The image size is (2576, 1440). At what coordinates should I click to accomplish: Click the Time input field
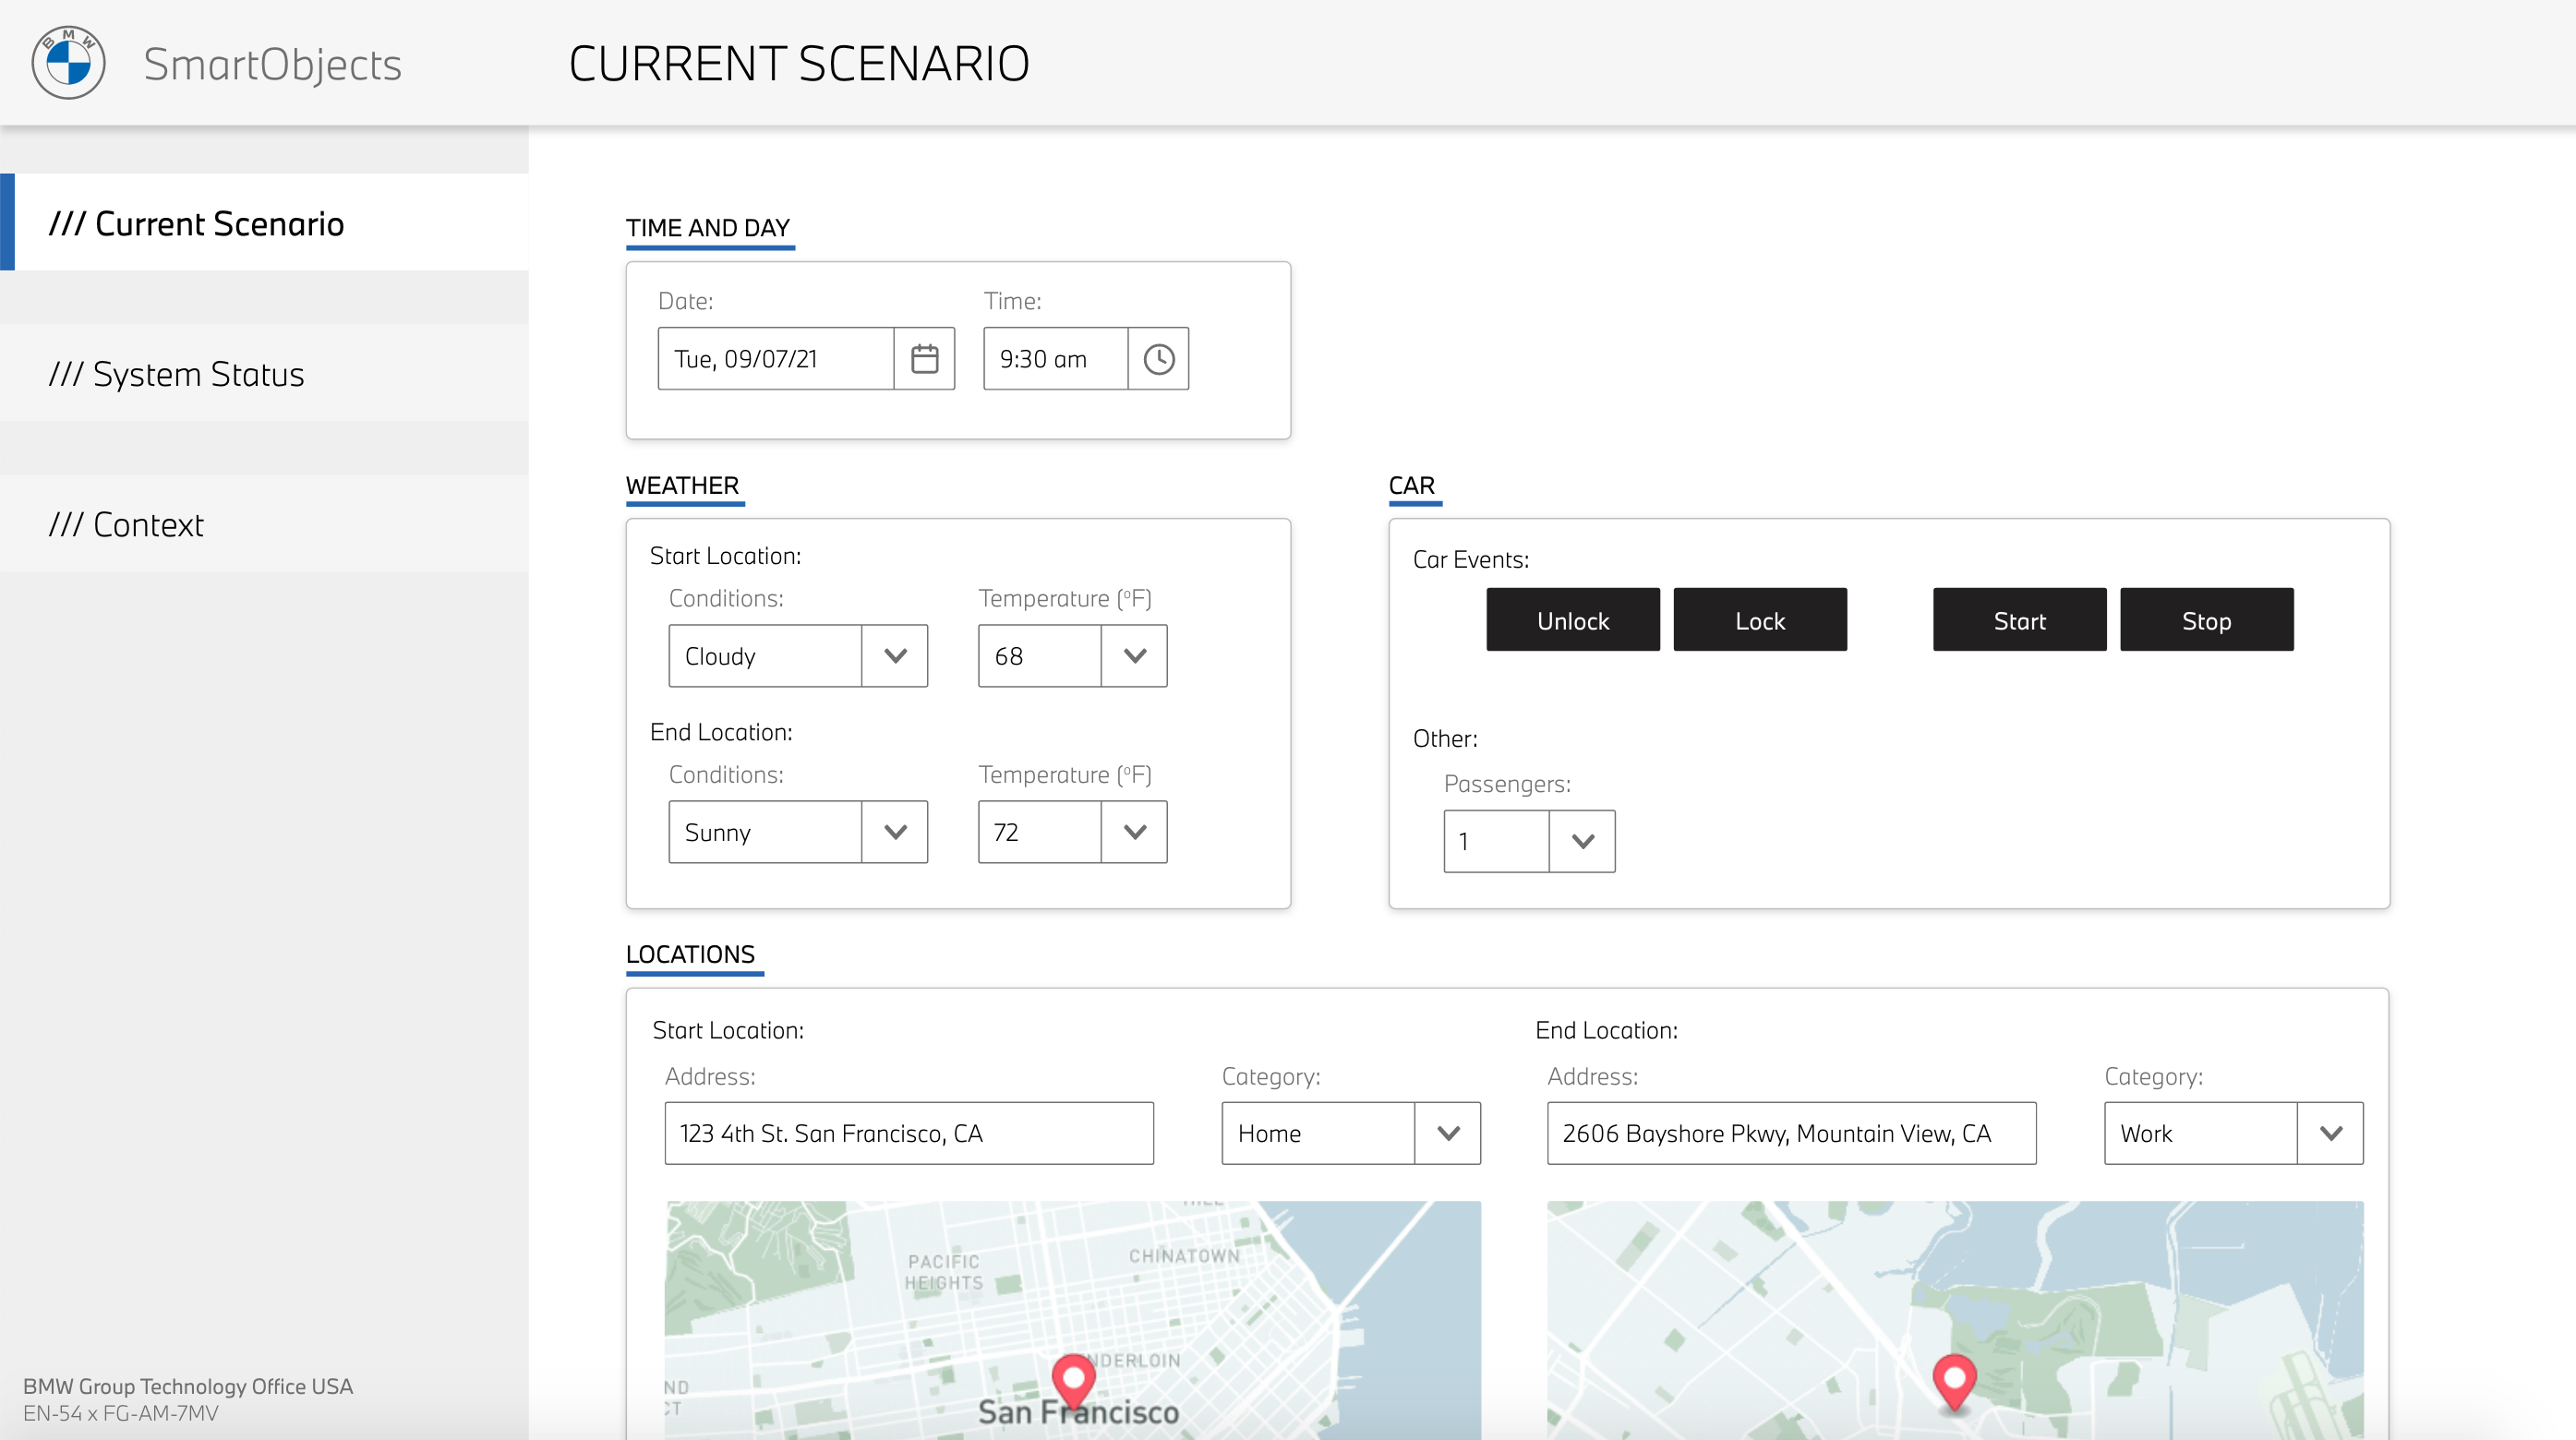tap(1056, 358)
